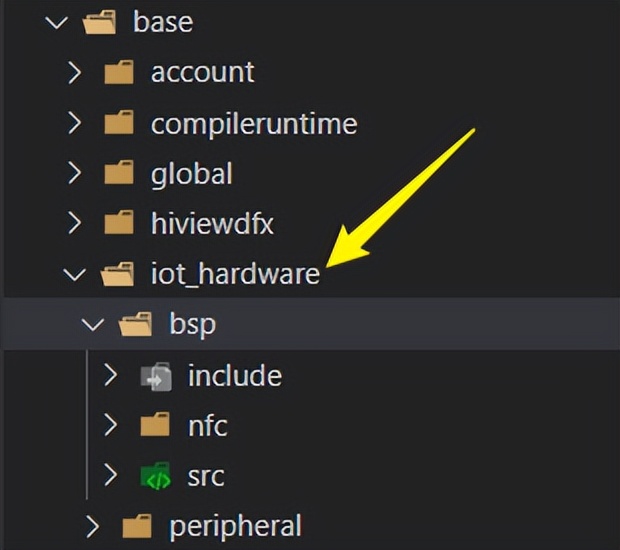Click the global folder icon
Screen dimensions: 620x550
118,173
